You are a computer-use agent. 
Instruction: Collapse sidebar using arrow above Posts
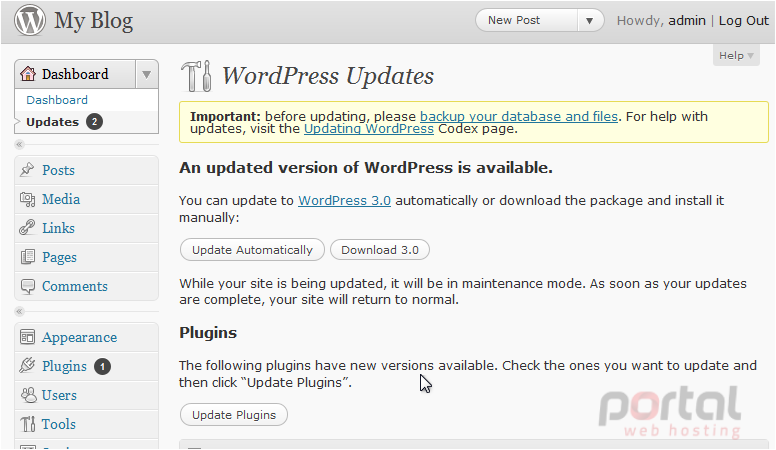point(19,145)
